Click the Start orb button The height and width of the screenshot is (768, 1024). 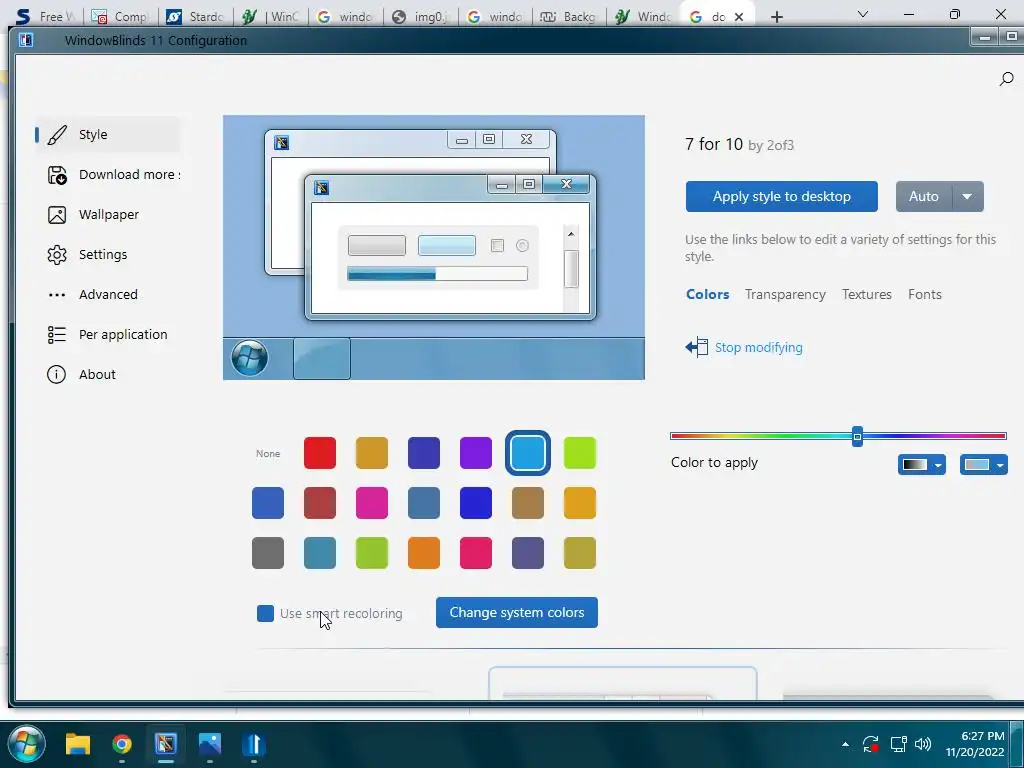point(26,744)
